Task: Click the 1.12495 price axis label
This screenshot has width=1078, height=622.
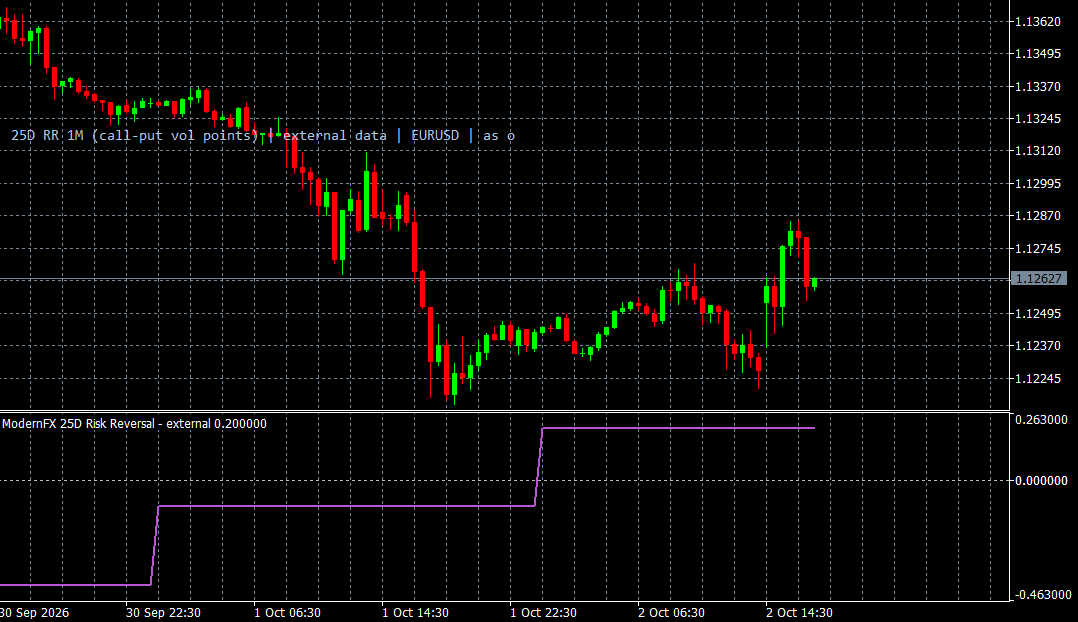Action: (1038, 313)
